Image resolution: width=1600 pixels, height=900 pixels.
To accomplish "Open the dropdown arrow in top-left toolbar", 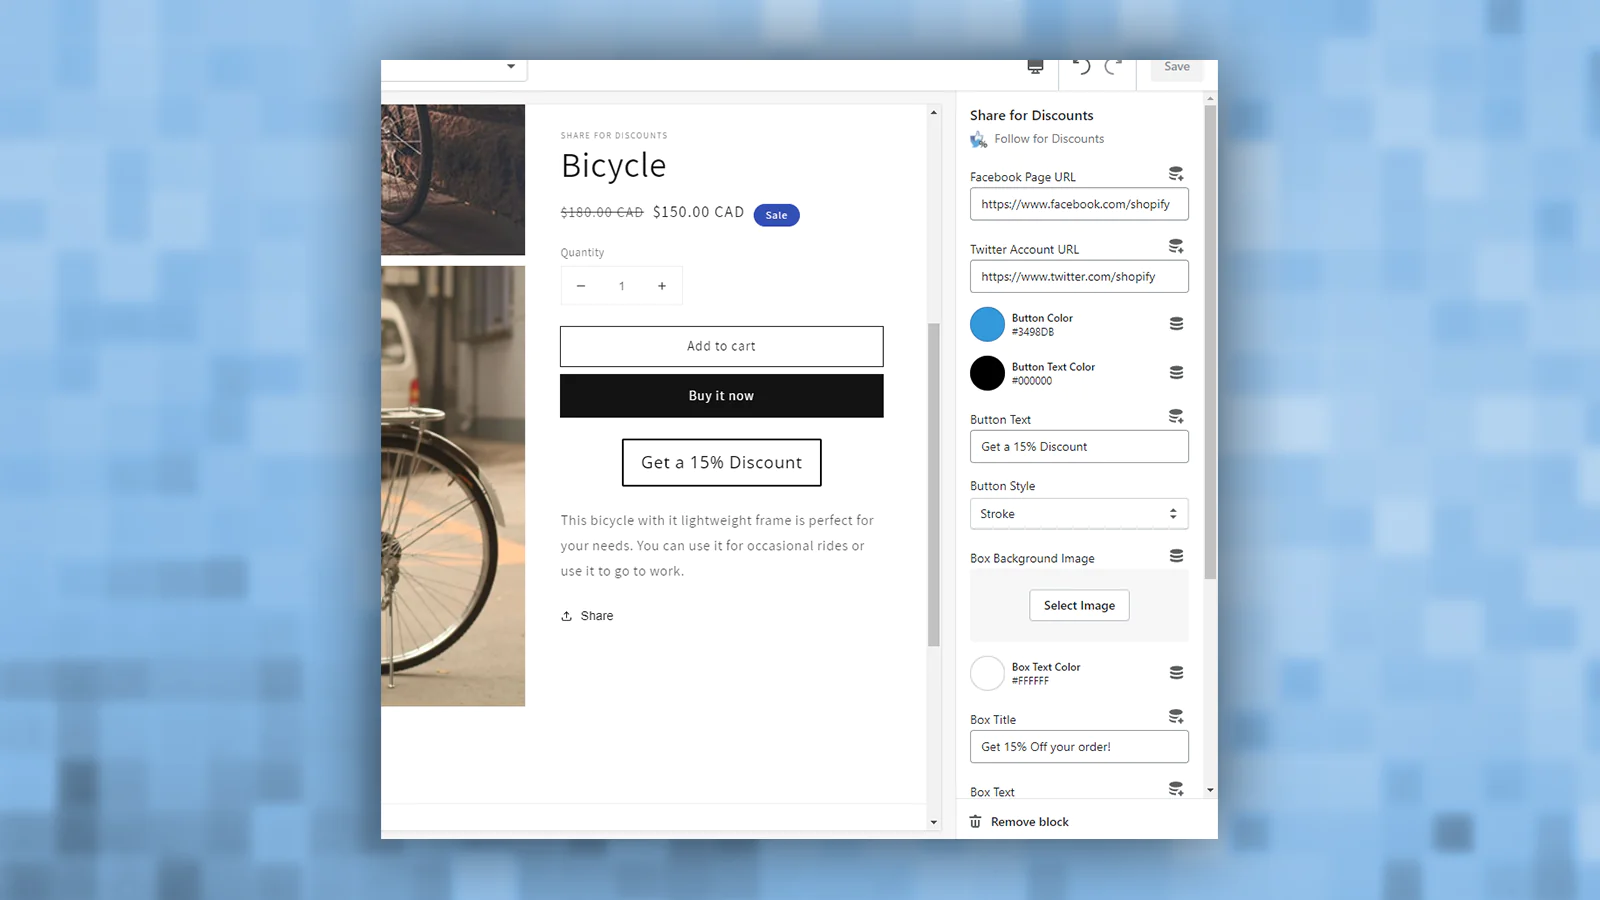I will coord(511,66).
